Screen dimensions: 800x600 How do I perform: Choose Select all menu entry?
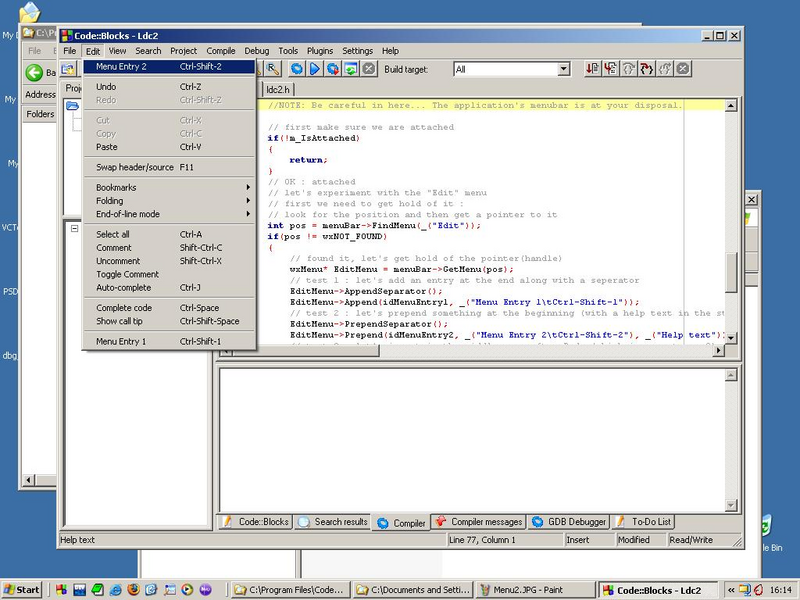(168, 234)
